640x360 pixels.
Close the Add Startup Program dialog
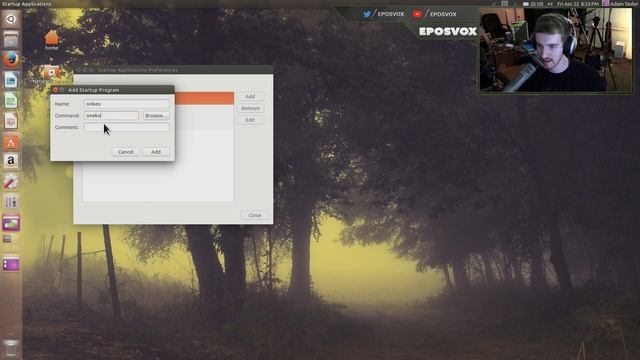pos(56,90)
